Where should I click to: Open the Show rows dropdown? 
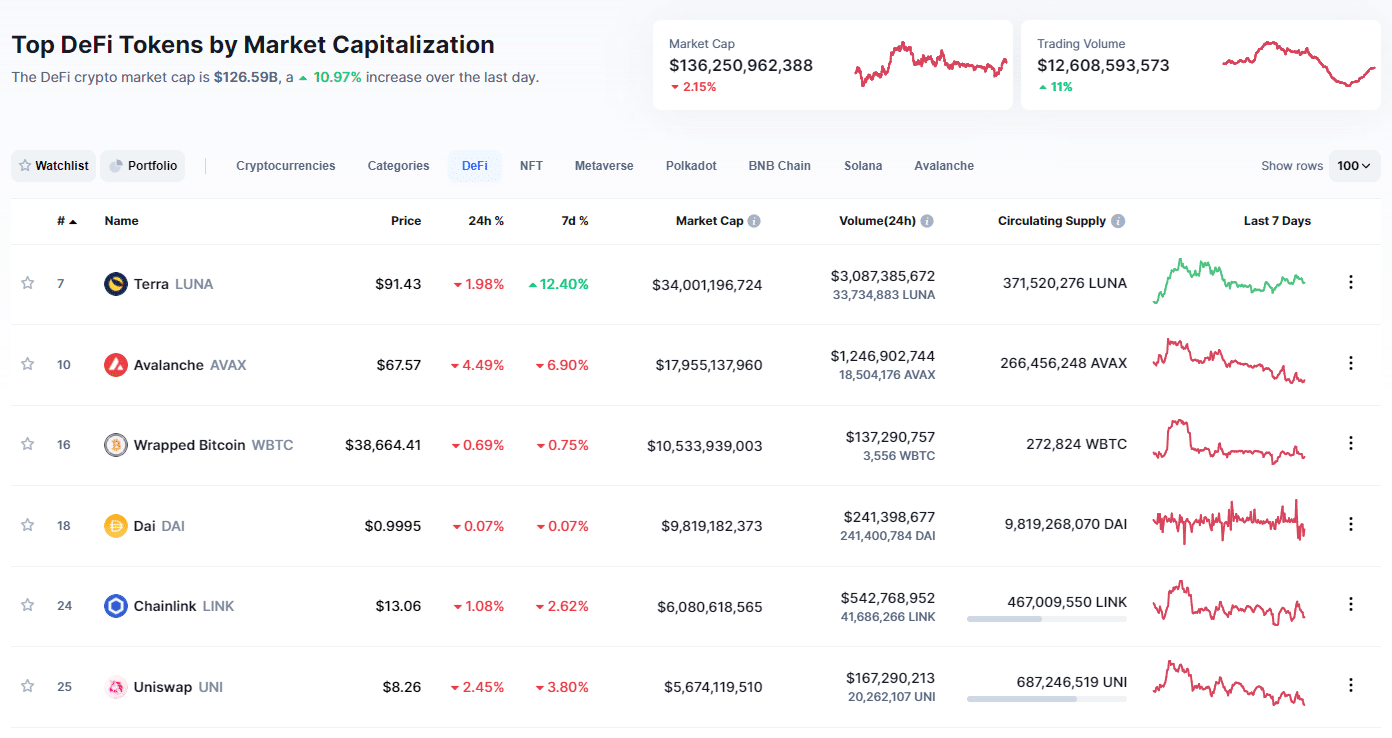click(x=1354, y=165)
